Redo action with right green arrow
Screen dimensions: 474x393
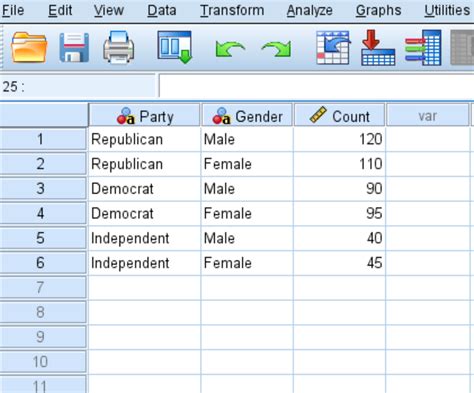tap(276, 49)
